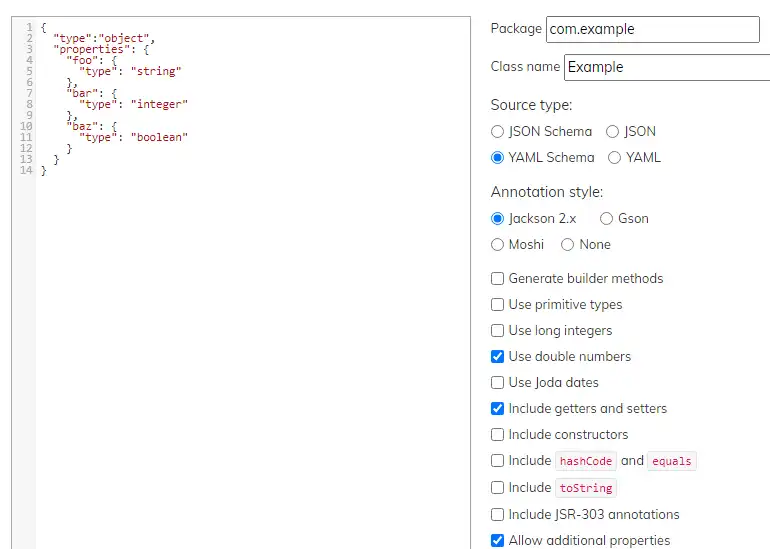Select Jackson 2.x annotation style
This screenshot has width=770, height=549.
click(498, 218)
